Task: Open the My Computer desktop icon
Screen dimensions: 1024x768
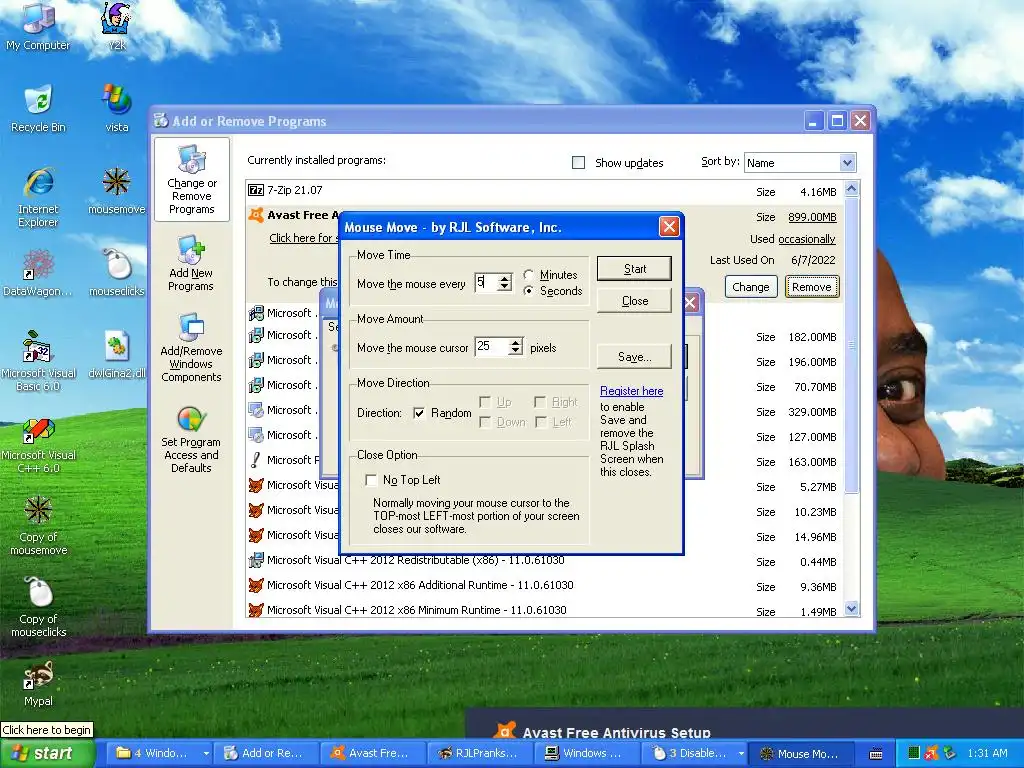Action: 38,26
